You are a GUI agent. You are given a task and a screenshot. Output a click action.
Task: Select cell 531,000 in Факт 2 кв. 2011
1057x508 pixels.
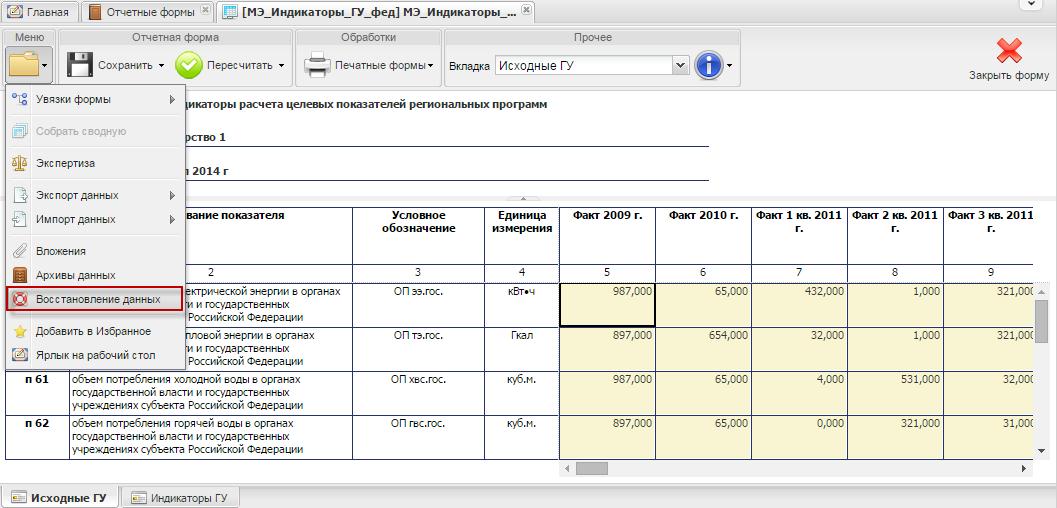coord(895,393)
